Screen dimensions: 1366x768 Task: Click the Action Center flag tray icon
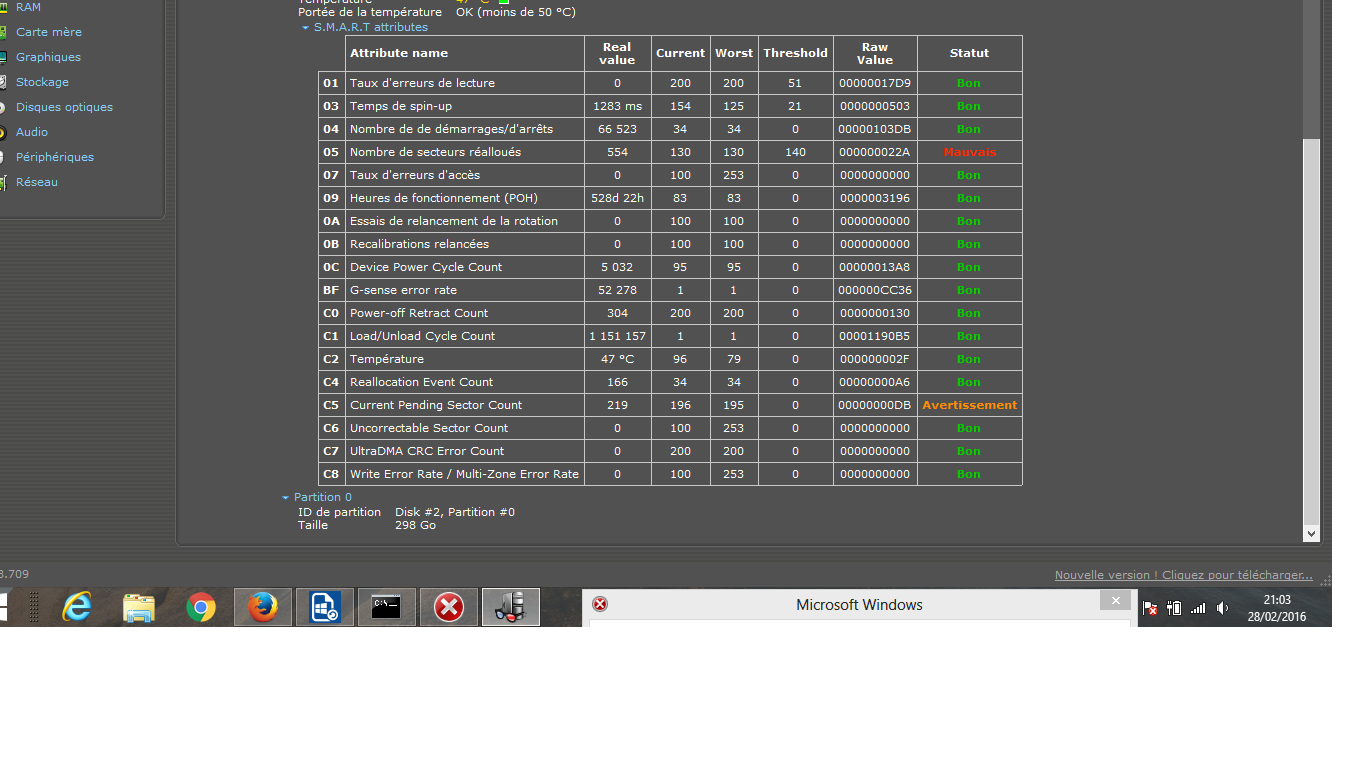point(1150,608)
